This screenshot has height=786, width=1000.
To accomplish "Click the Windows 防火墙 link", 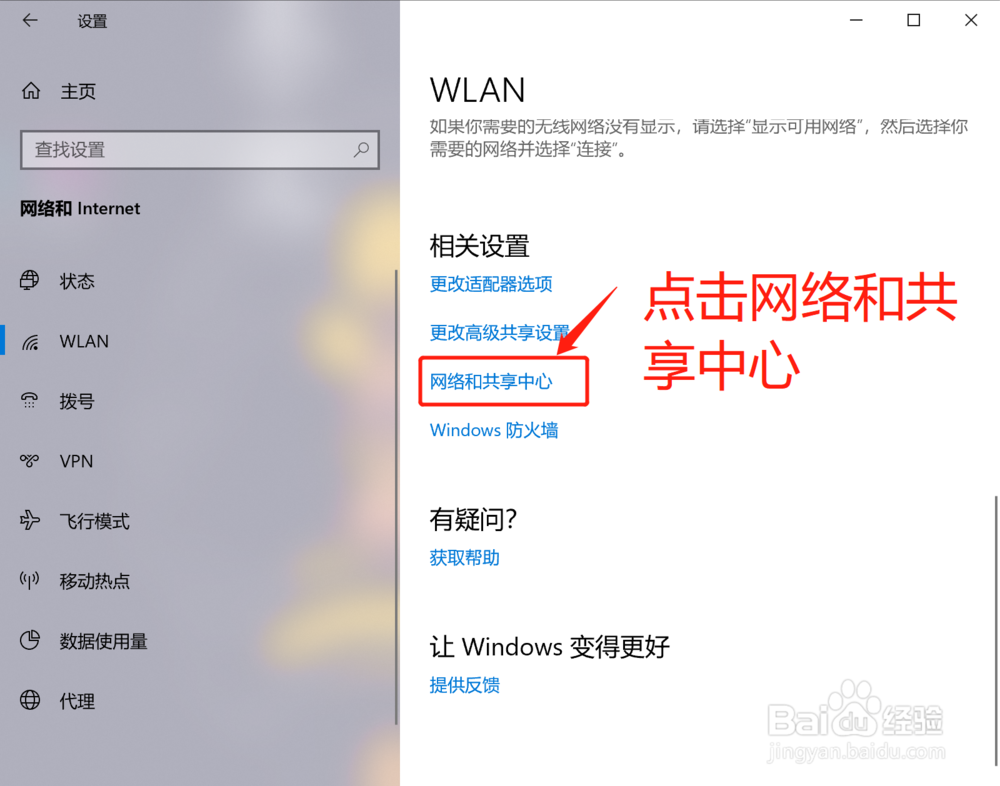I will (494, 430).
